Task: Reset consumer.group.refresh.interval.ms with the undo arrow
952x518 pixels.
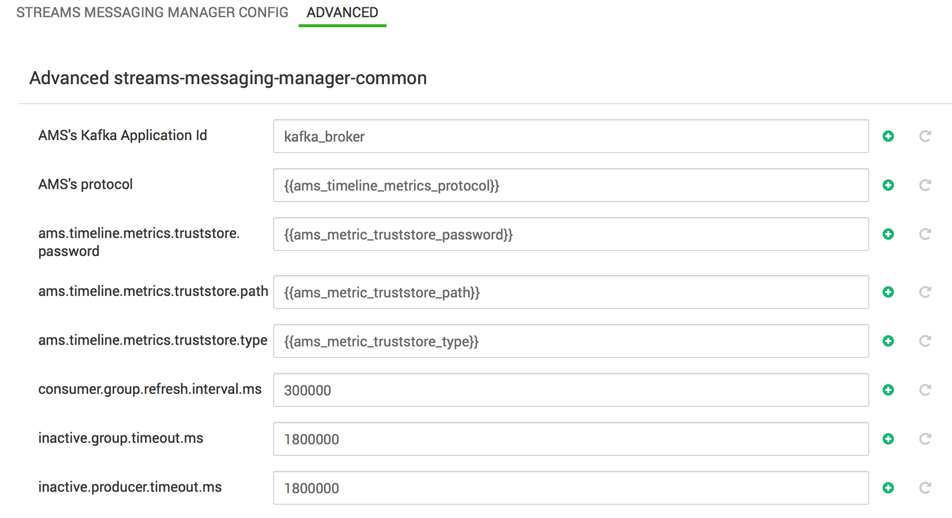Action: pos(925,390)
